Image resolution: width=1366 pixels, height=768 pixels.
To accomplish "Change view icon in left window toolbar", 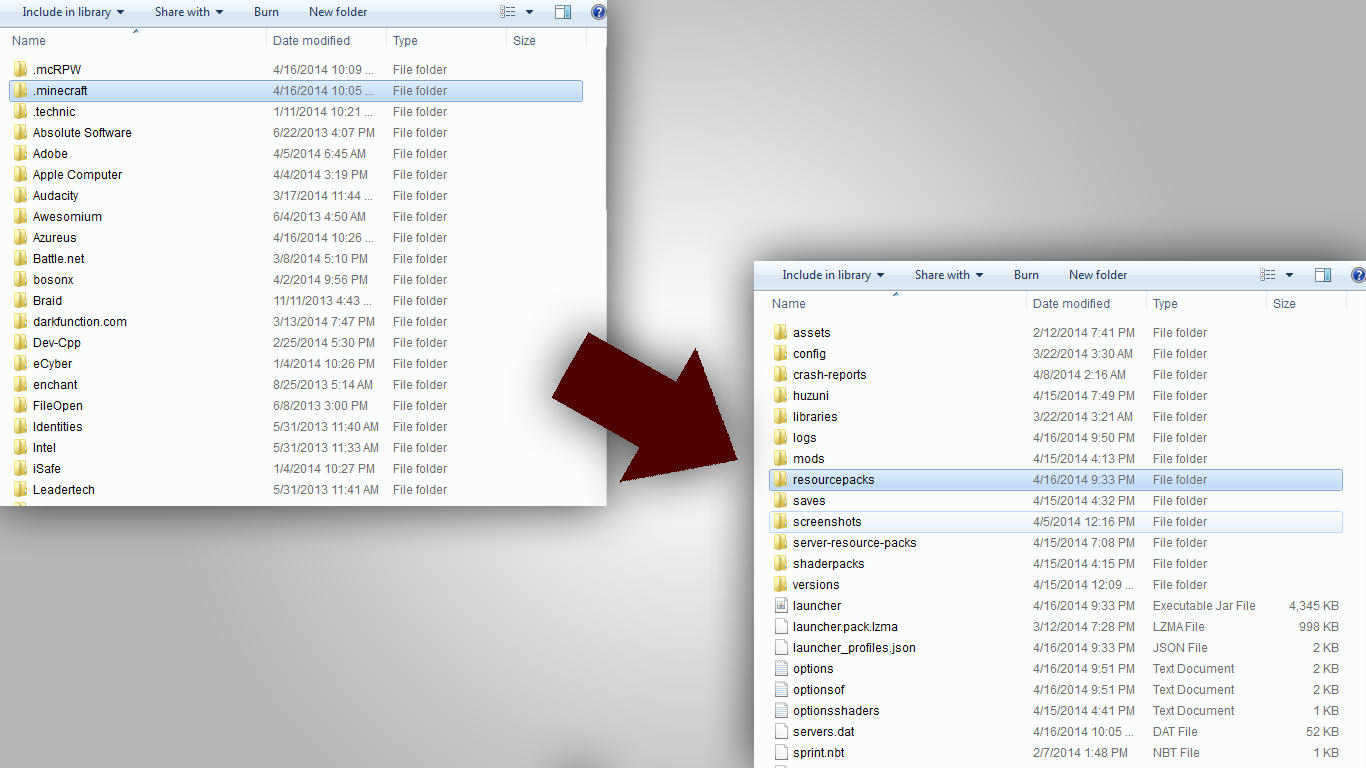I will (508, 12).
